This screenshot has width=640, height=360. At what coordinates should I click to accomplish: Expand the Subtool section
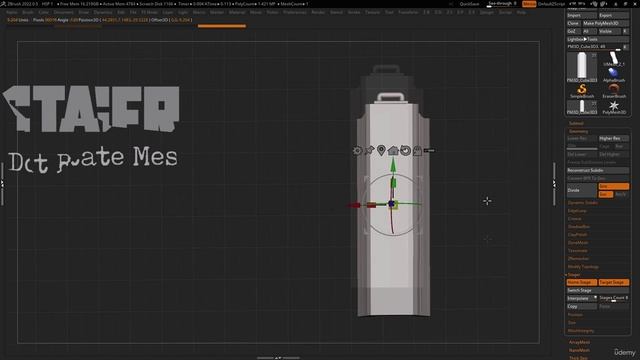click(576, 123)
